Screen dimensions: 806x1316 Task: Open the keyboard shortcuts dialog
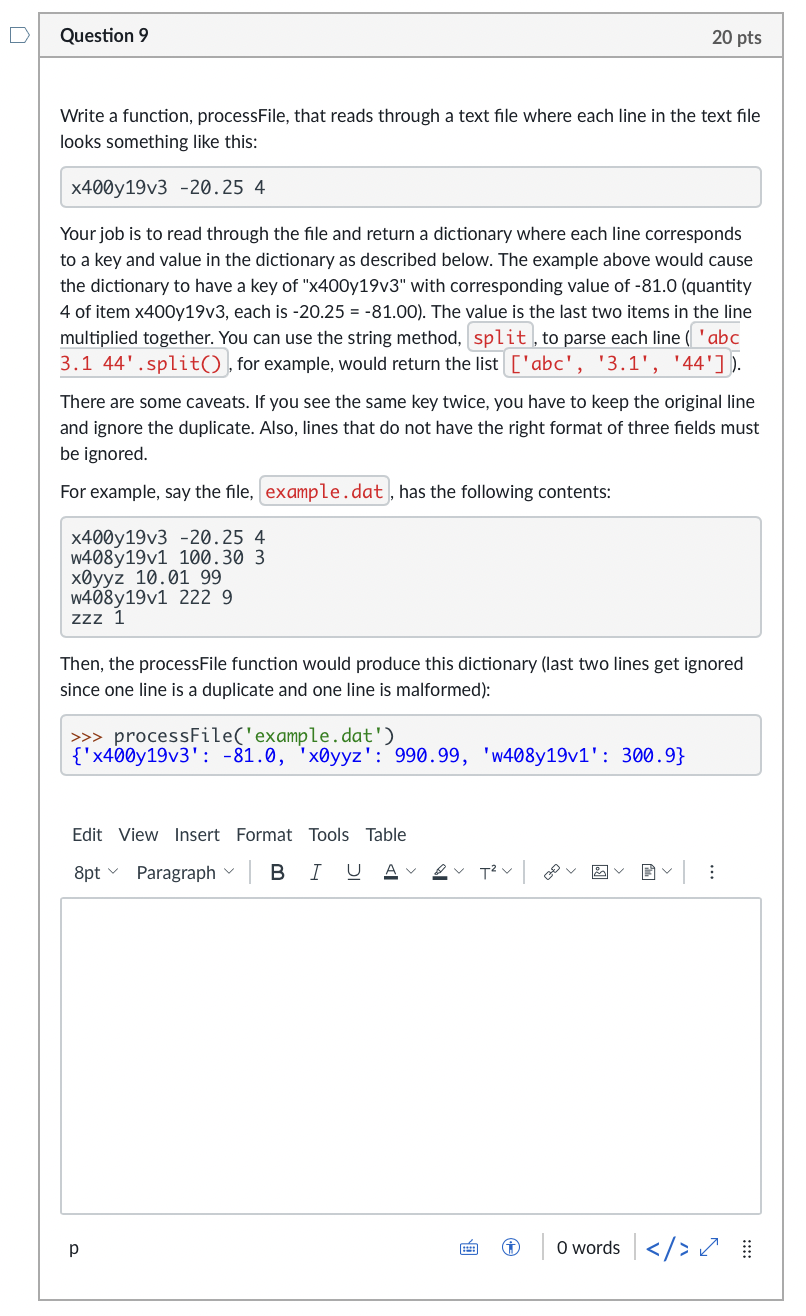point(468,1248)
